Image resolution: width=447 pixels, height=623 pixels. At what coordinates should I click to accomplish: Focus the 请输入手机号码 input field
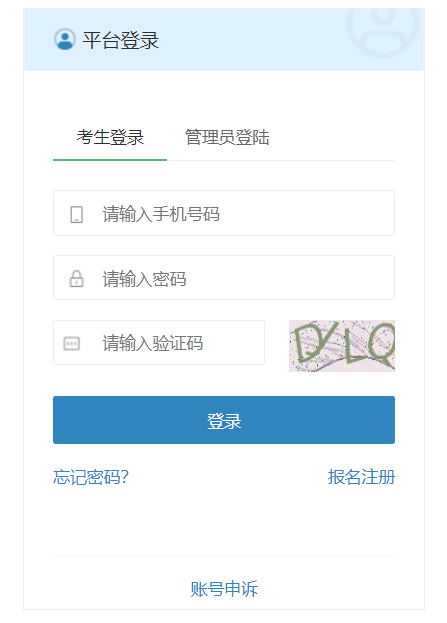[x=224, y=213]
